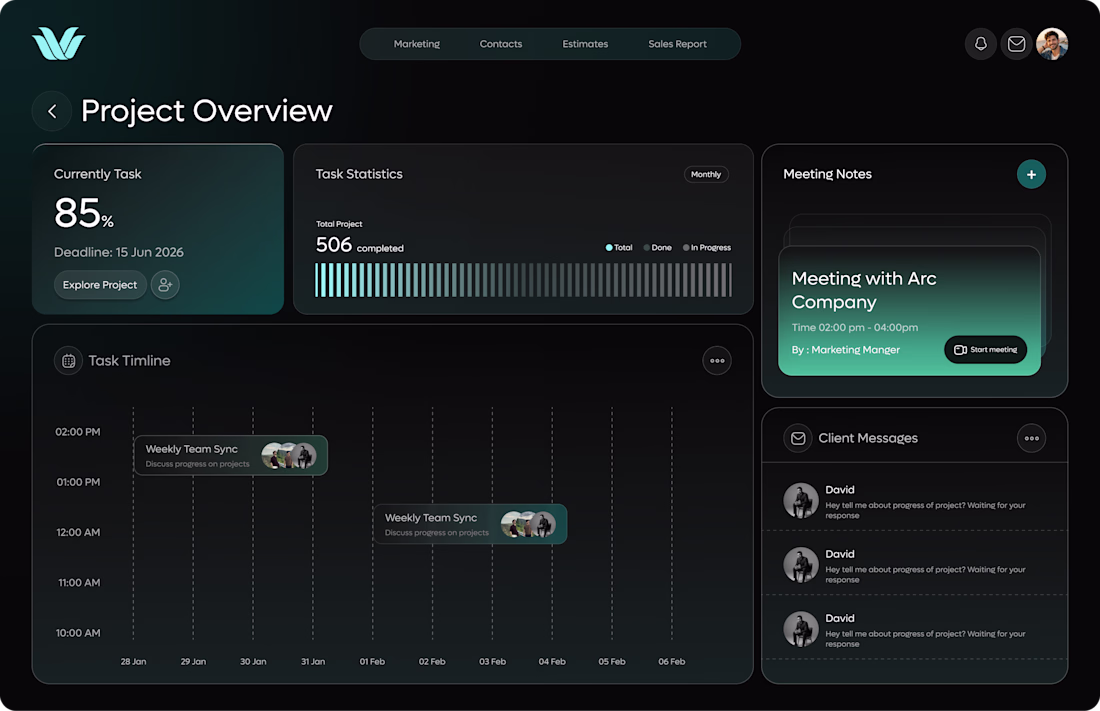Viewport: 1100px width, 711px height.
Task: Select the 30 Jan date label
Action: 253,661
